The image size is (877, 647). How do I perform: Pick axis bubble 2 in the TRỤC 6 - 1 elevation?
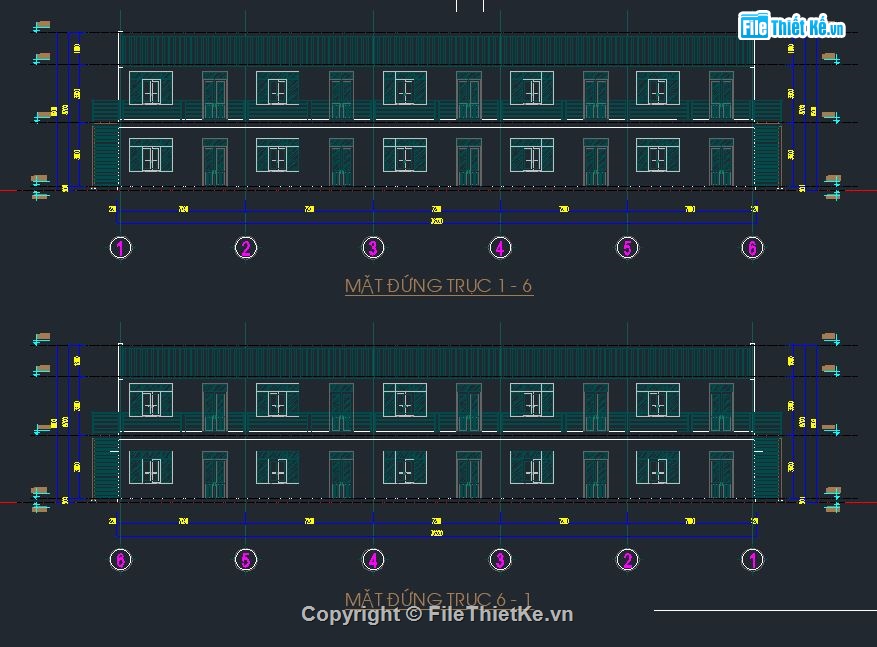pos(627,560)
